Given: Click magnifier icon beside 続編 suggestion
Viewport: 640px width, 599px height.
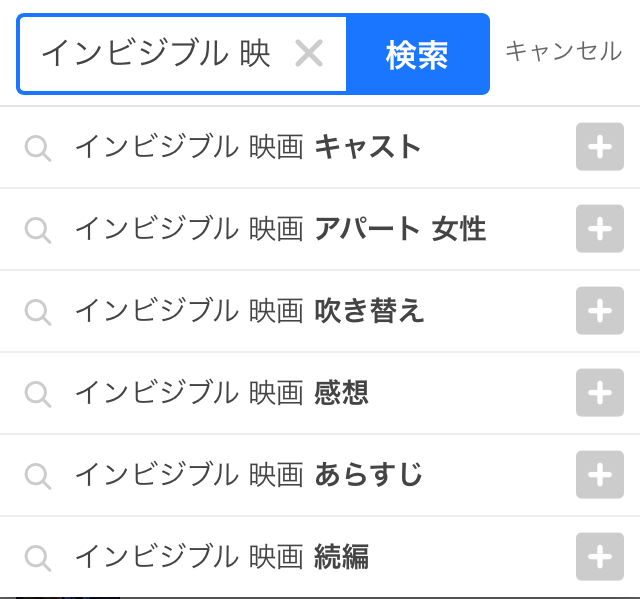Looking at the screenshot, I should [x=38, y=558].
